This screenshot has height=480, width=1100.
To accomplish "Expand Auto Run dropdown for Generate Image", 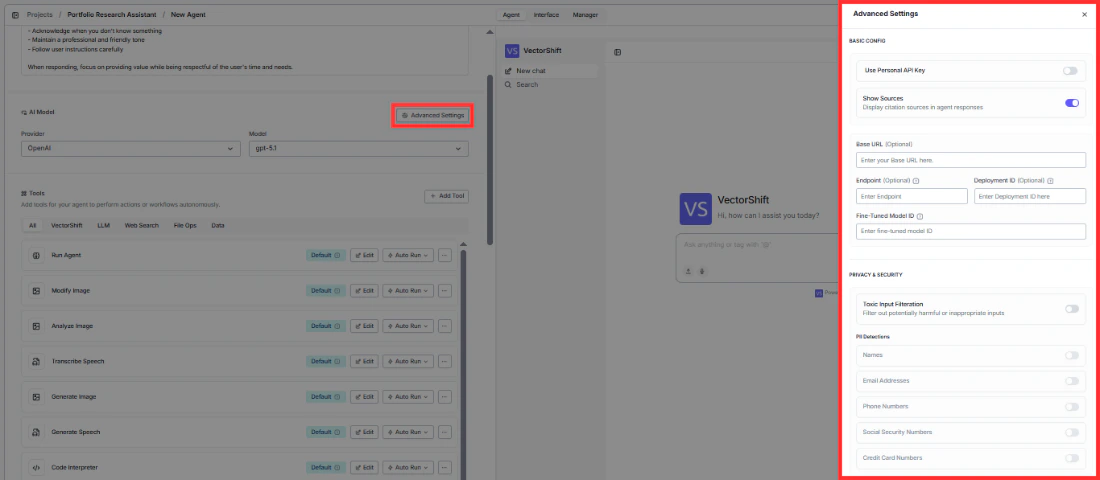I will (408, 397).
